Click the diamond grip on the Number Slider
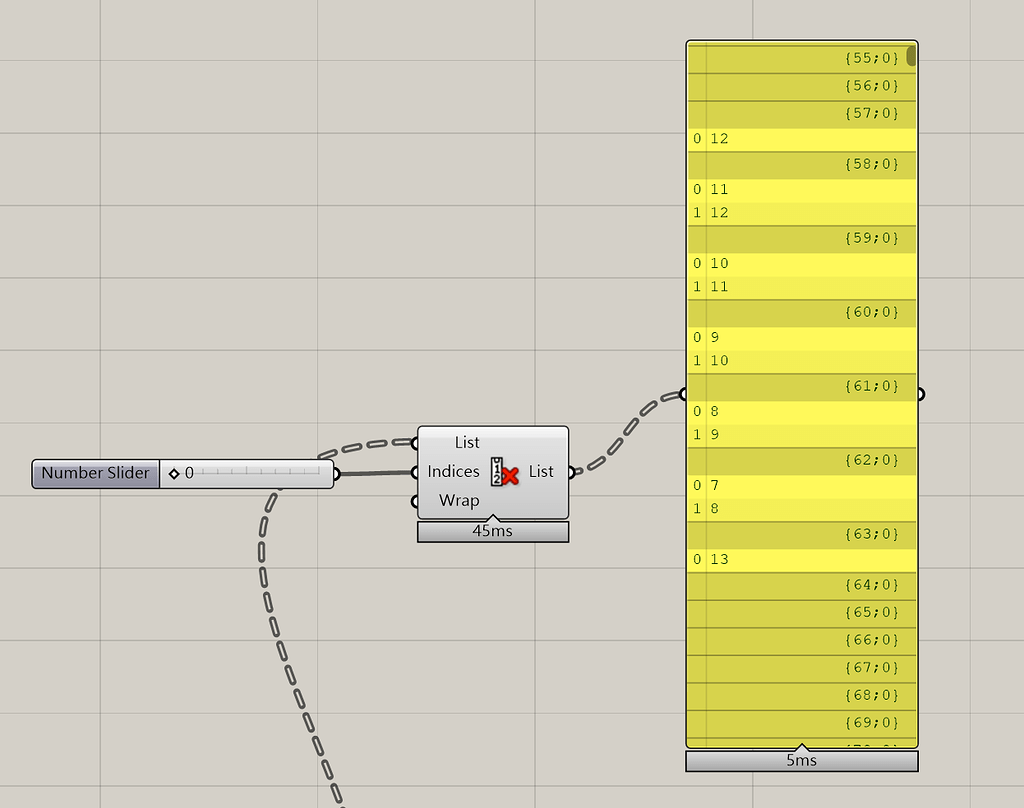This screenshot has width=1024, height=808. 175,473
